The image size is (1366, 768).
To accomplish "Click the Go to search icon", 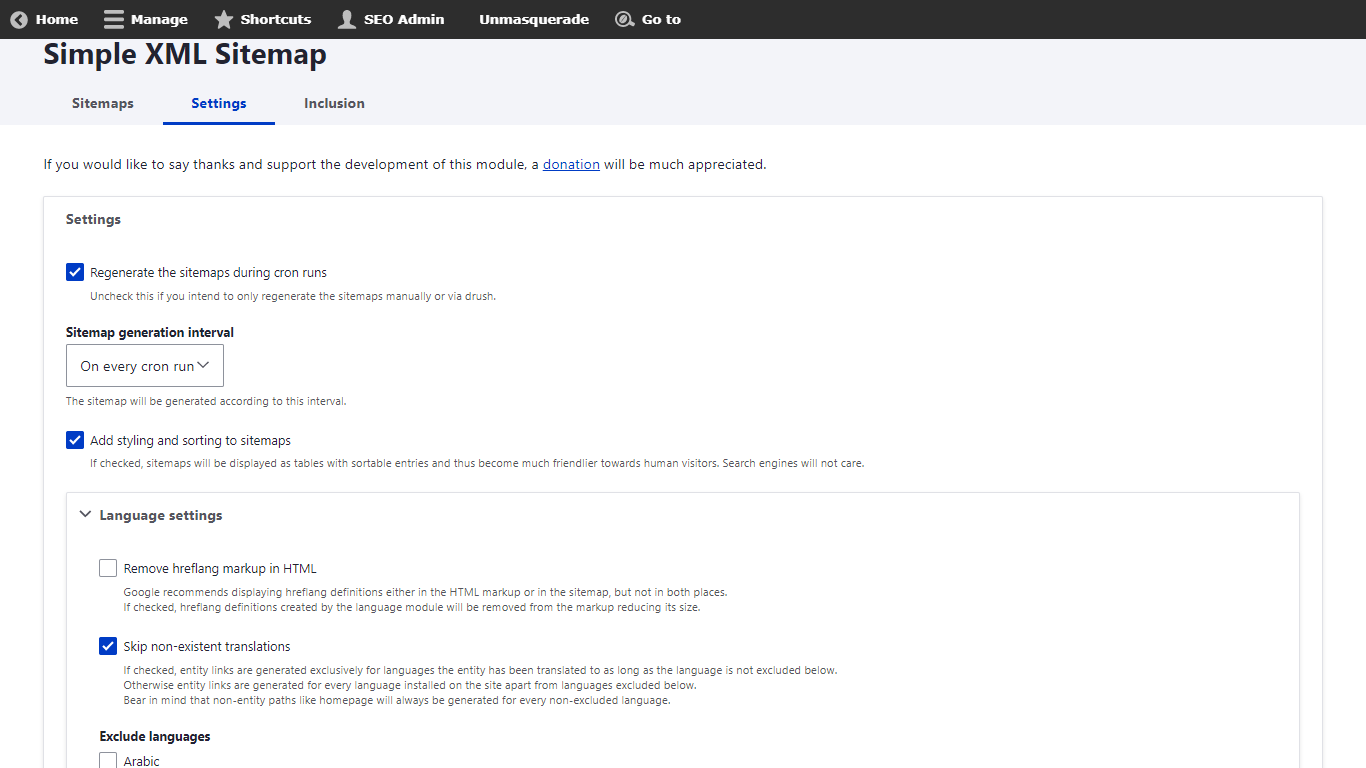I will coord(625,19).
